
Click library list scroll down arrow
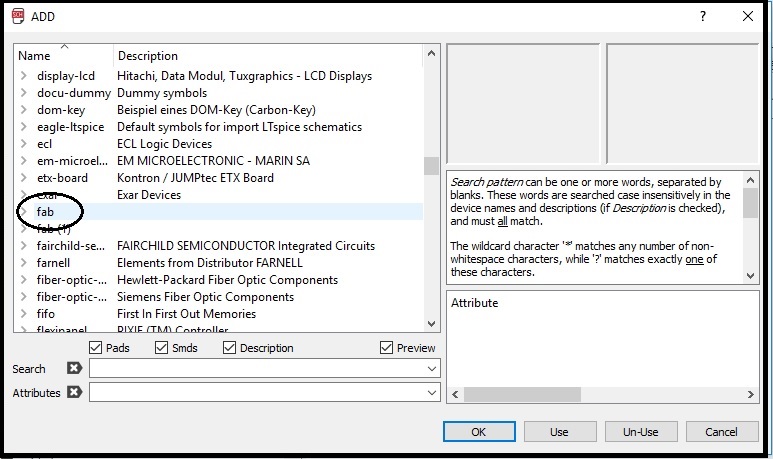tap(431, 324)
